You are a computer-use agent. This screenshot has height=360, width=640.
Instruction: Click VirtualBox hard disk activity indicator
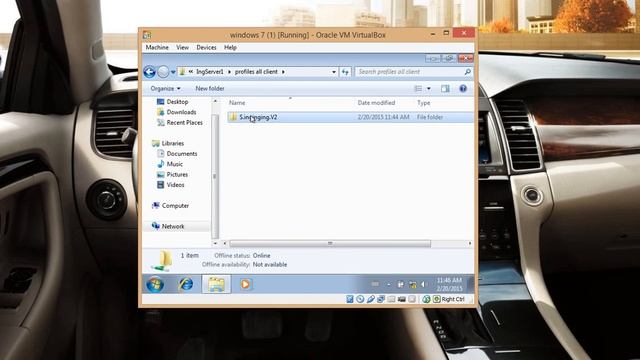[350, 299]
